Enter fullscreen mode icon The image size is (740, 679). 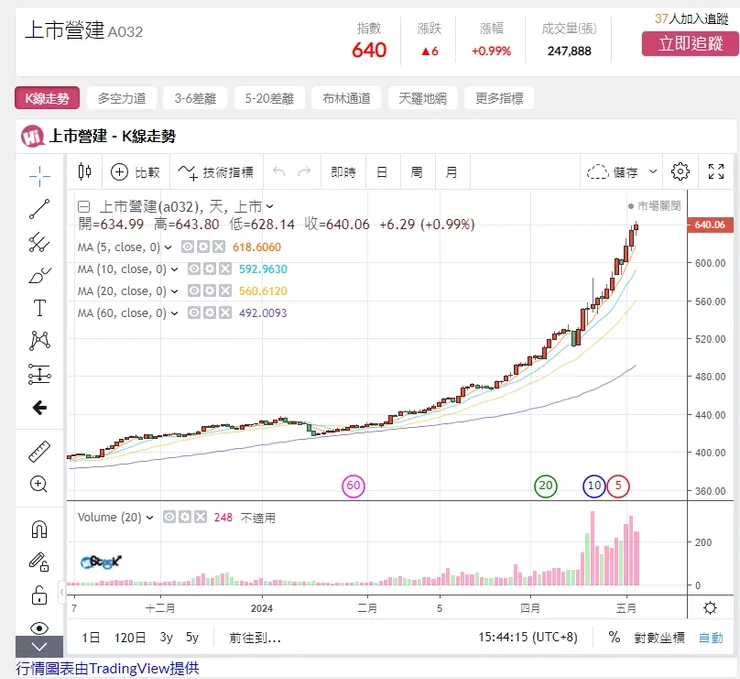[716, 171]
